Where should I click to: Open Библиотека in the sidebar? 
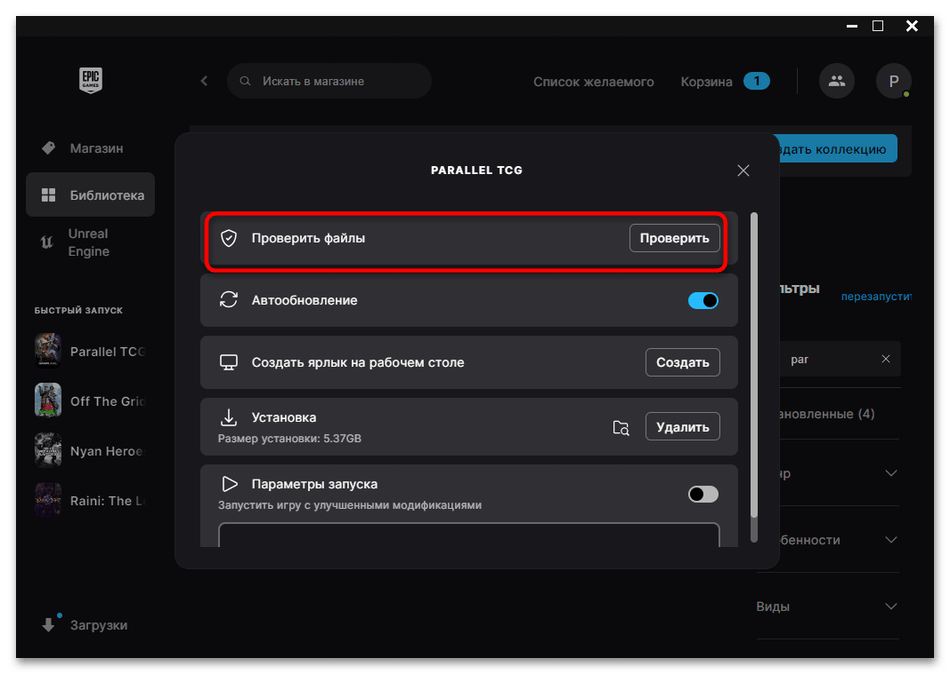pyautogui.click(x=90, y=195)
